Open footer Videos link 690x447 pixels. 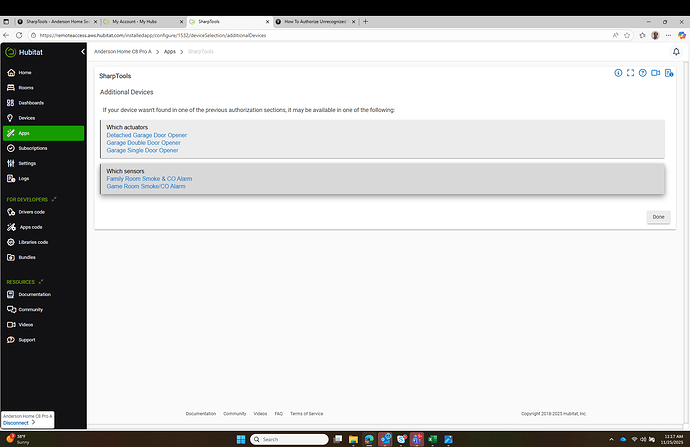pyautogui.click(x=260, y=414)
